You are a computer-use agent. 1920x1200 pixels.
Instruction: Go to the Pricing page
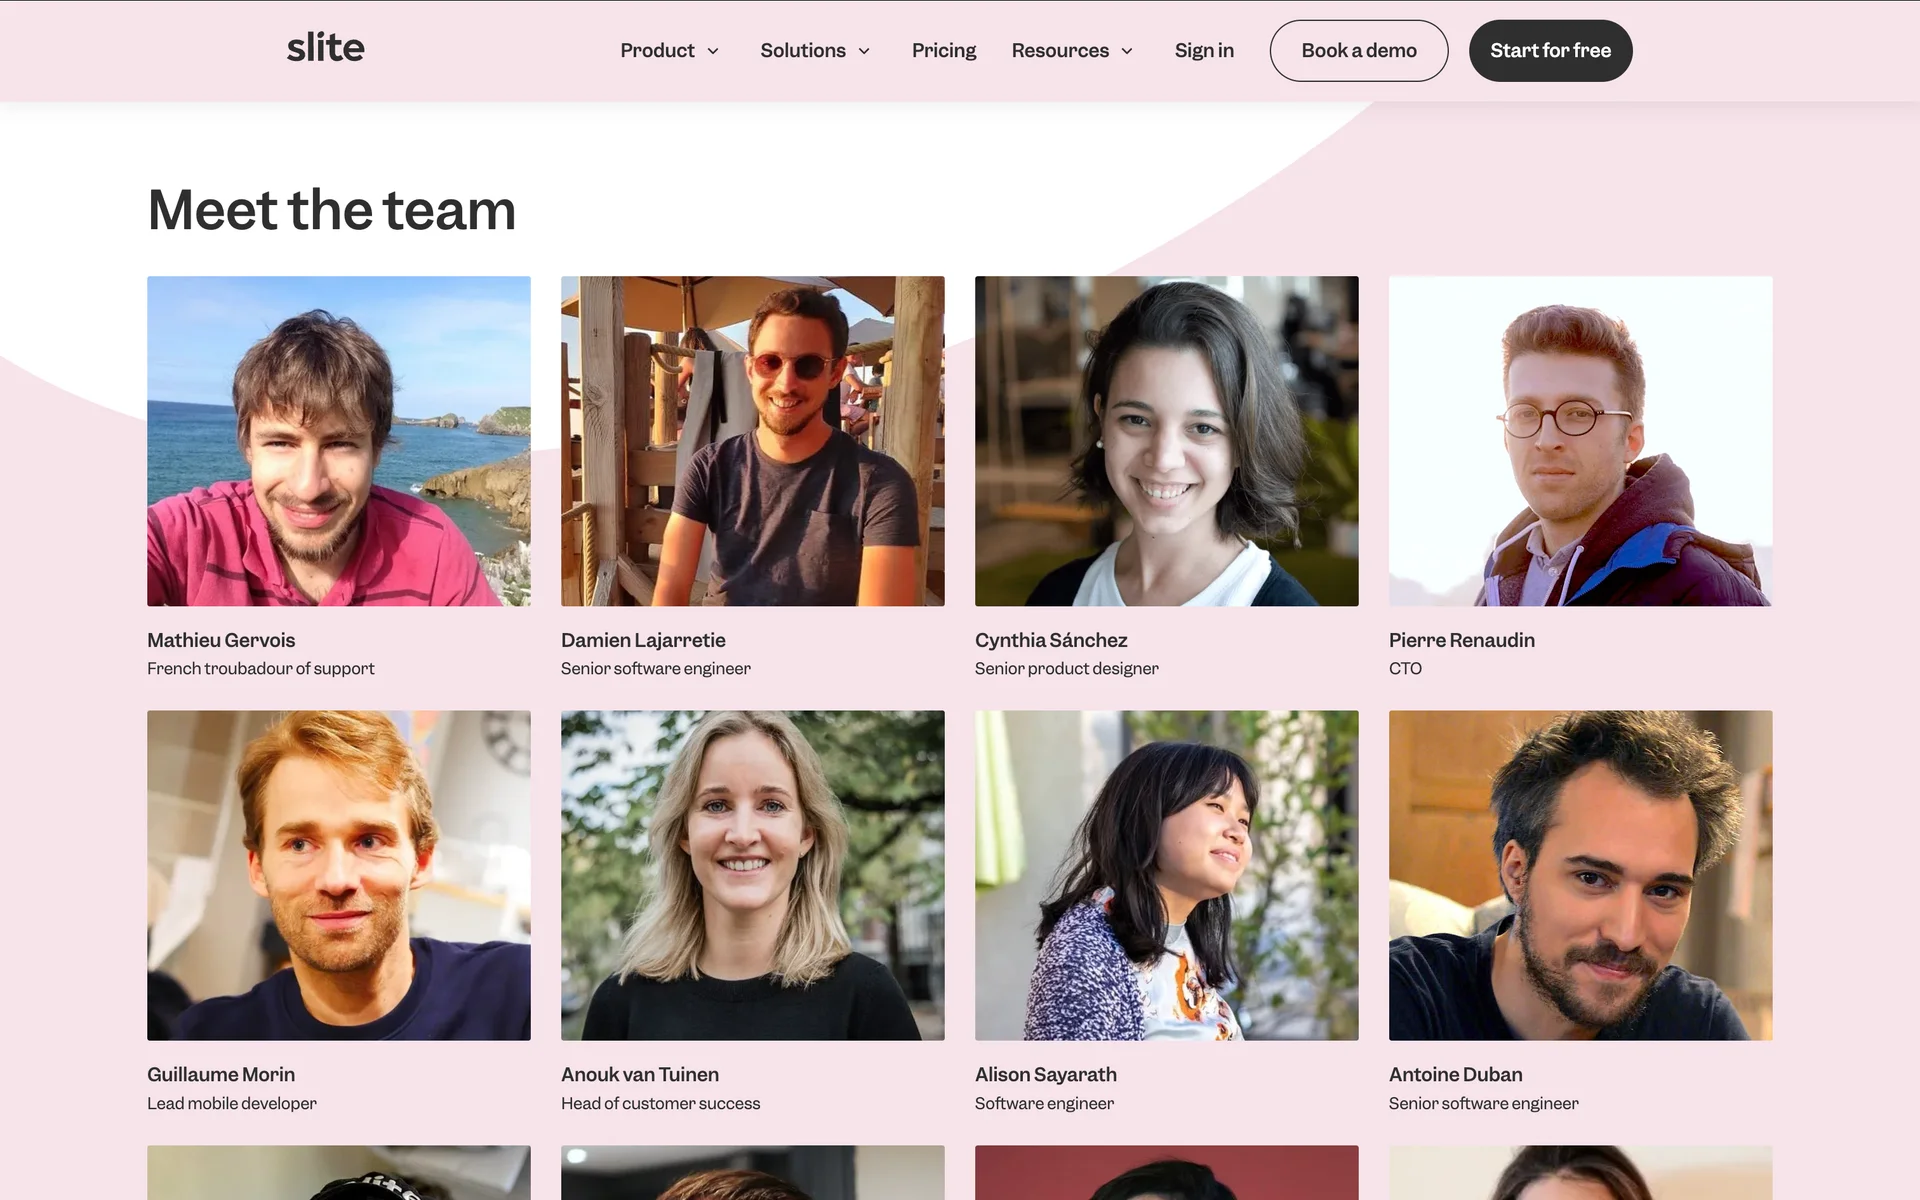pyautogui.click(x=943, y=50)
